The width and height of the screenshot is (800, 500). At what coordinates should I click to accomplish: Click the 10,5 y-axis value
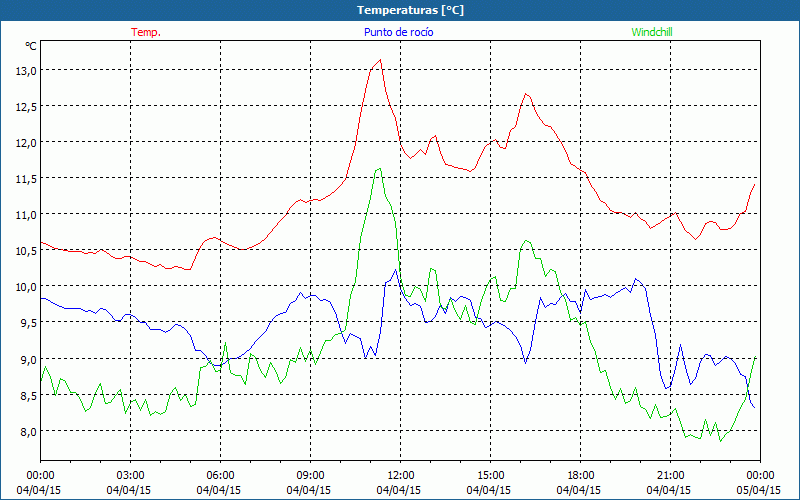pyautogui.click(x=27, y=251)
